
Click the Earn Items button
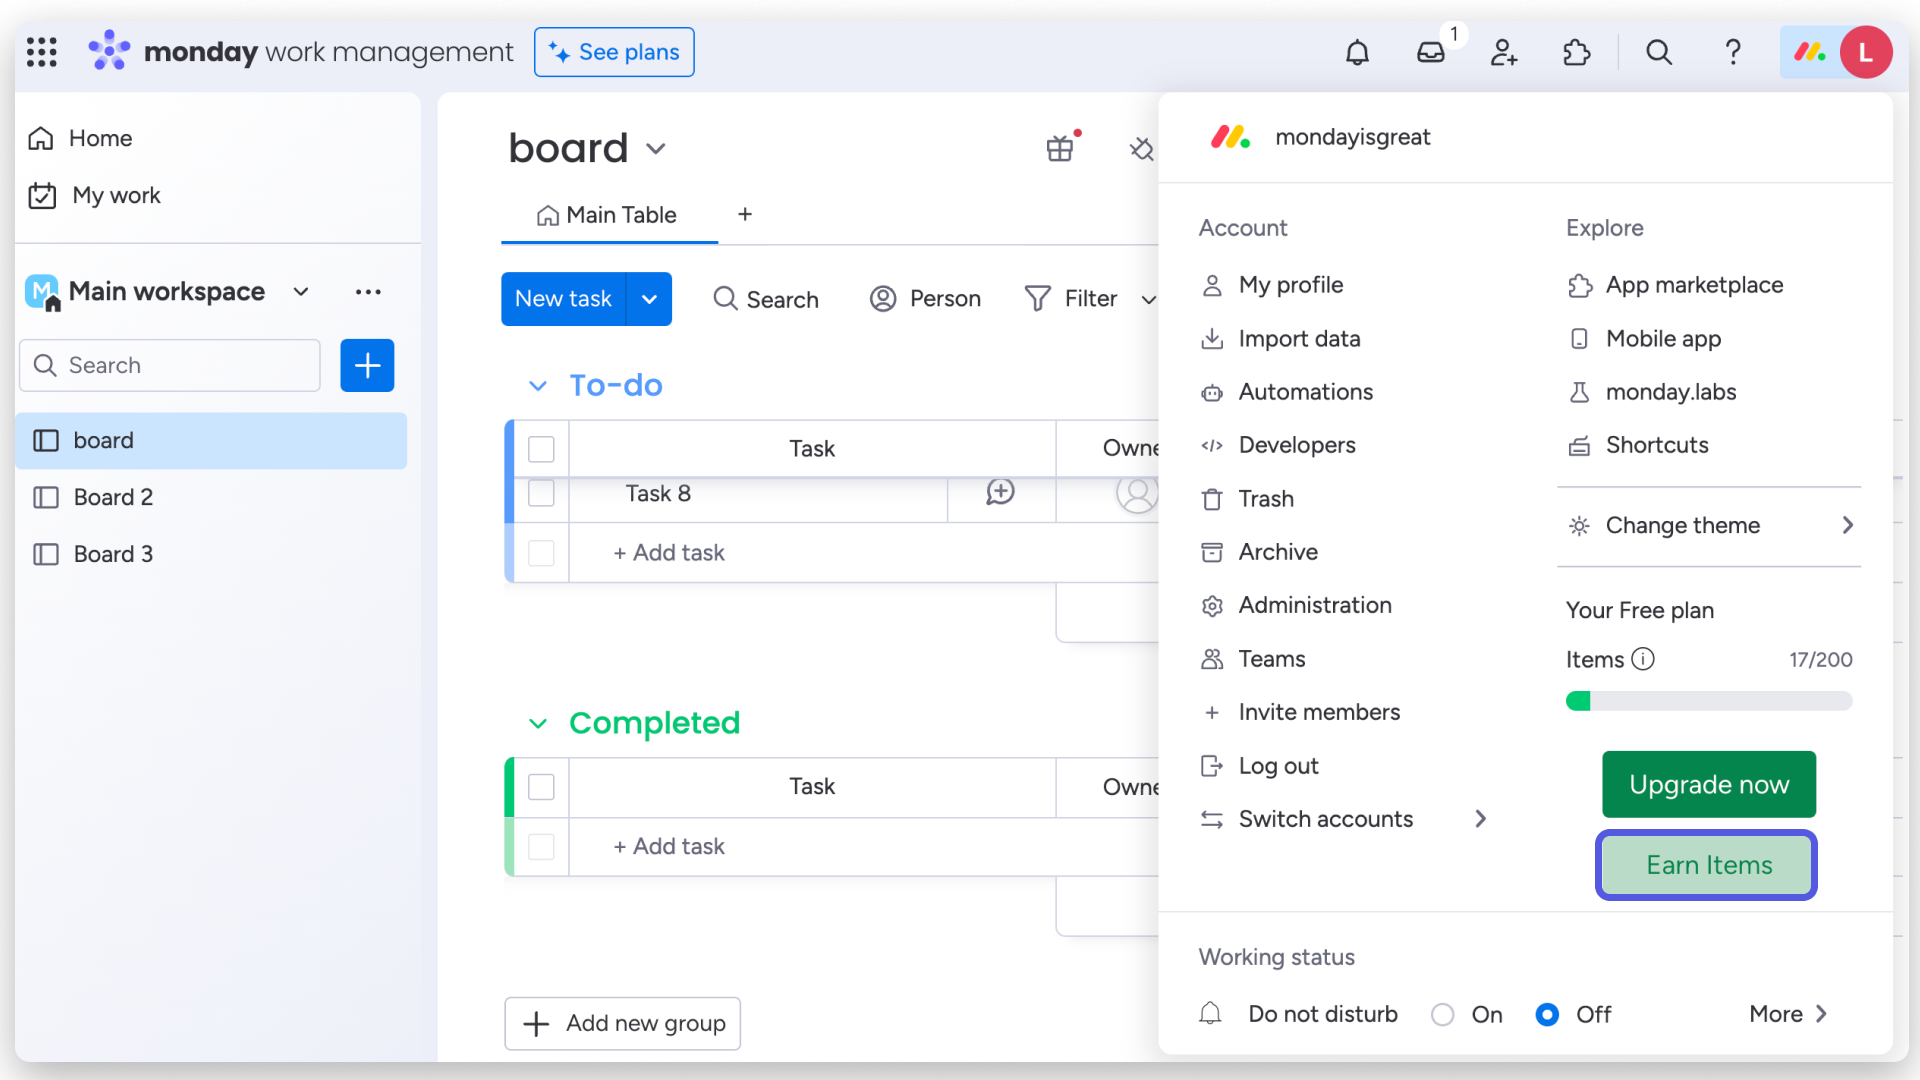coord(1708,865)
